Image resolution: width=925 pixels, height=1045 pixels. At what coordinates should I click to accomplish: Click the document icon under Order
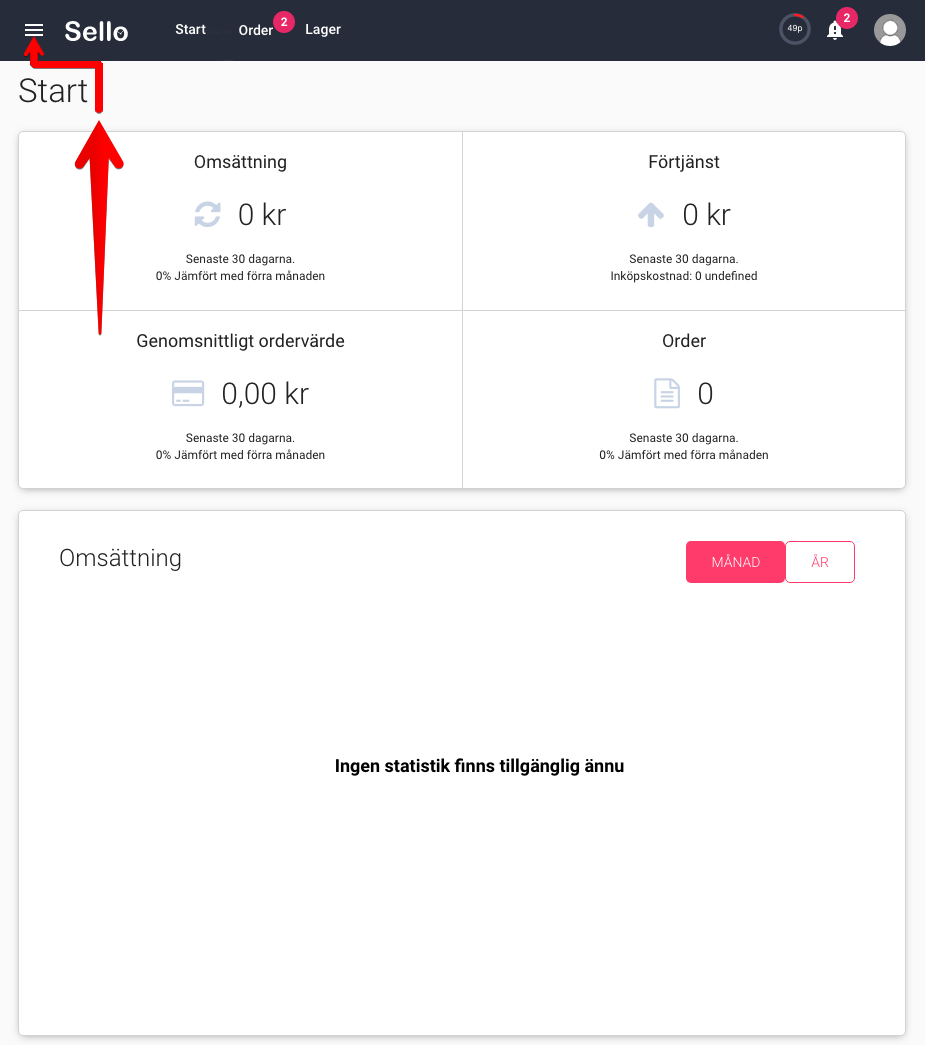(x=667, y=393)
